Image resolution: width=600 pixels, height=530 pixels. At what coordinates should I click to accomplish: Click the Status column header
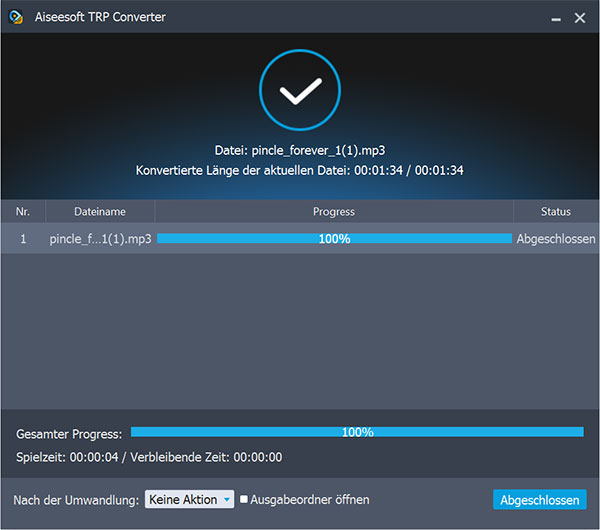556,212
